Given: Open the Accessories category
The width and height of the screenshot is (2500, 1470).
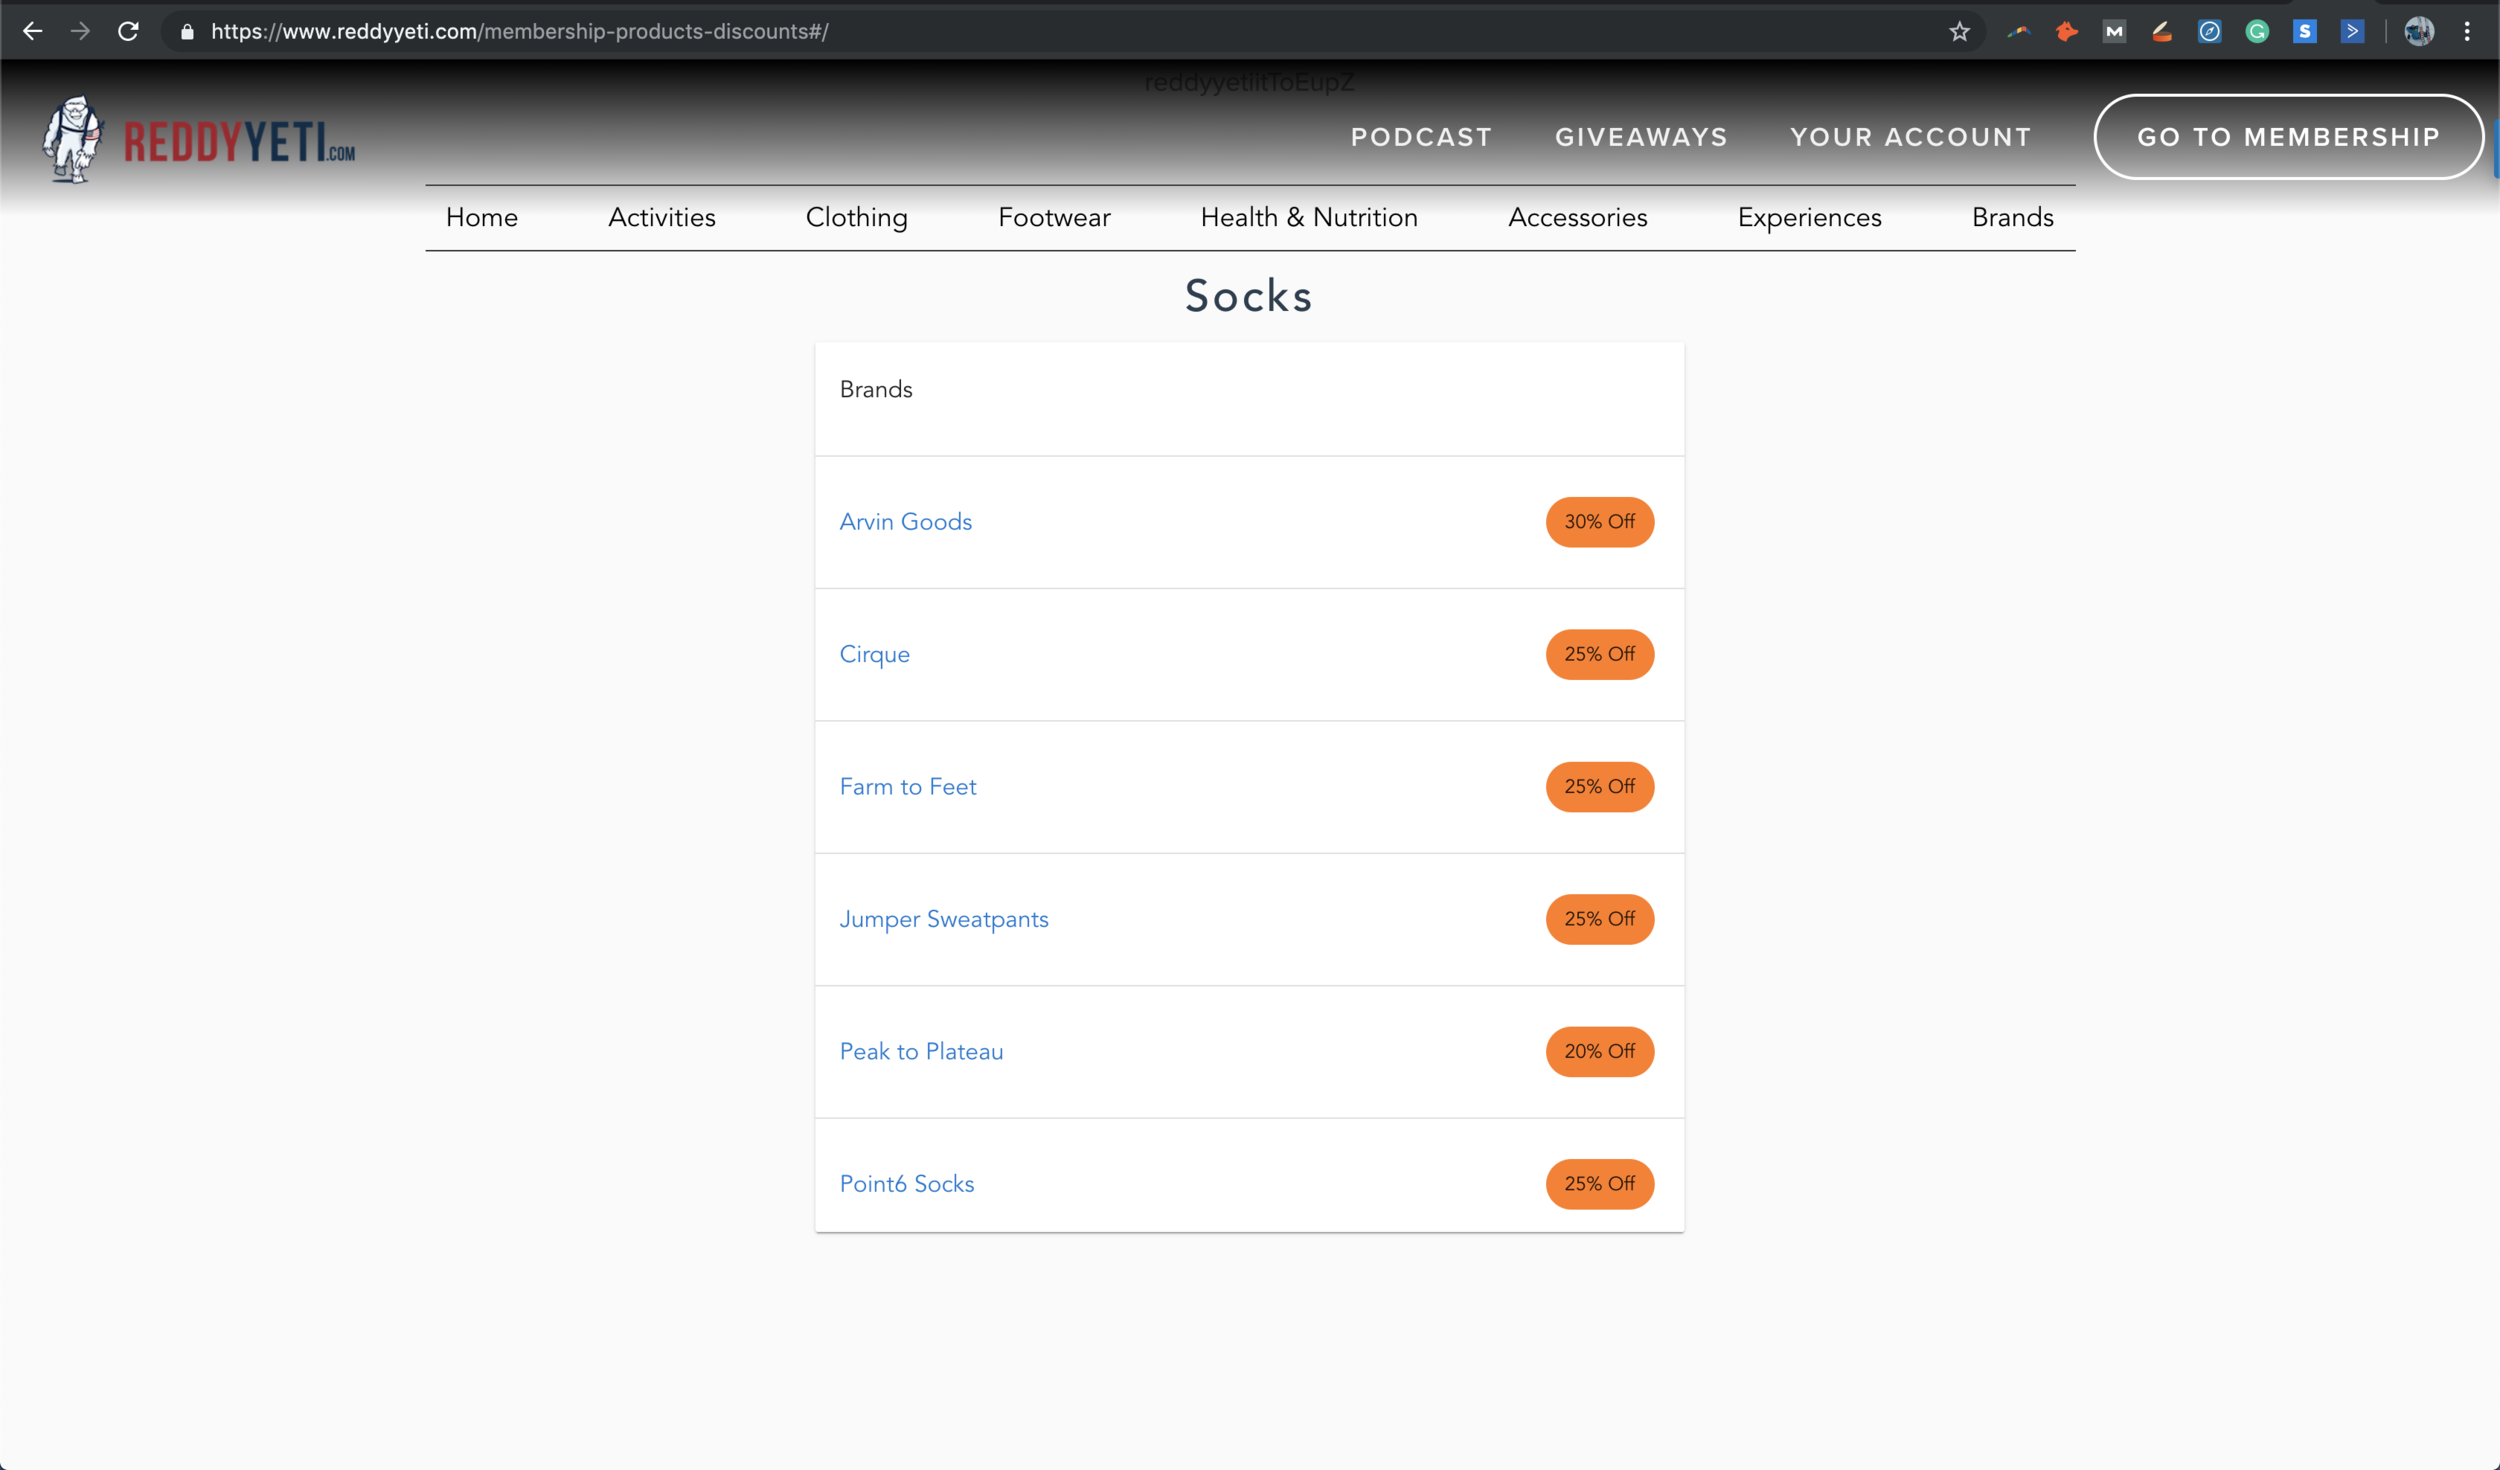Looking at the screenshot, I should [x=1577, y=217].
